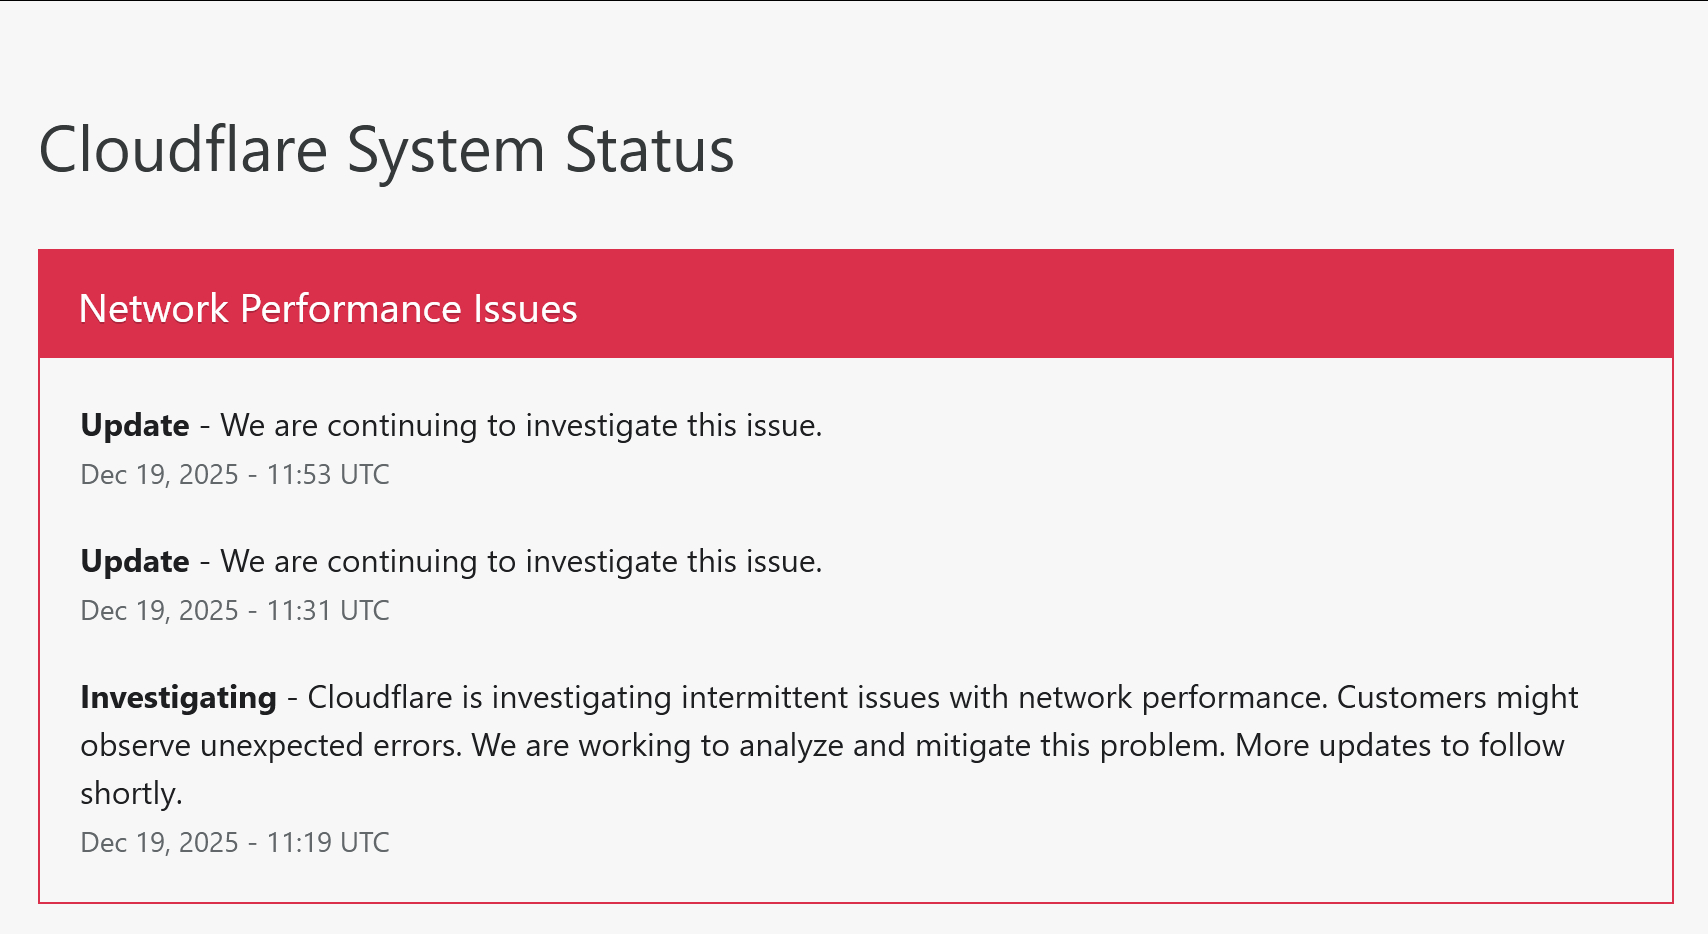Click the 11:31 UTC update timestamp

[x=235, y=610]
